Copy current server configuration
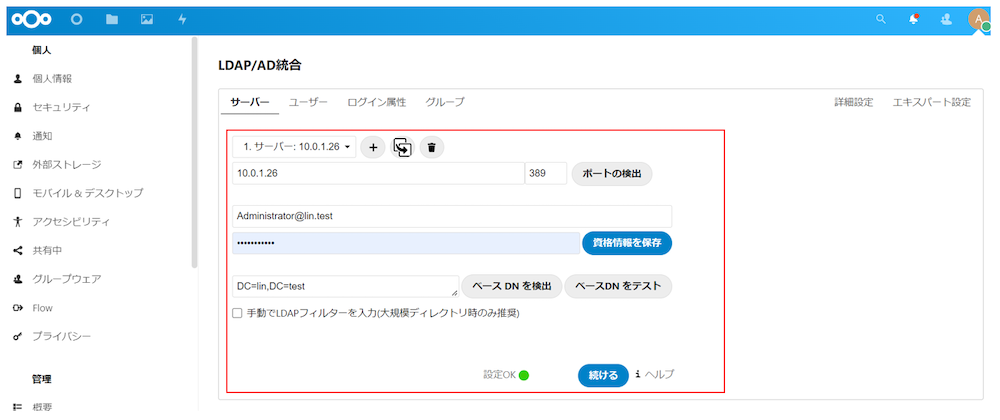 (x=402, y=147)
